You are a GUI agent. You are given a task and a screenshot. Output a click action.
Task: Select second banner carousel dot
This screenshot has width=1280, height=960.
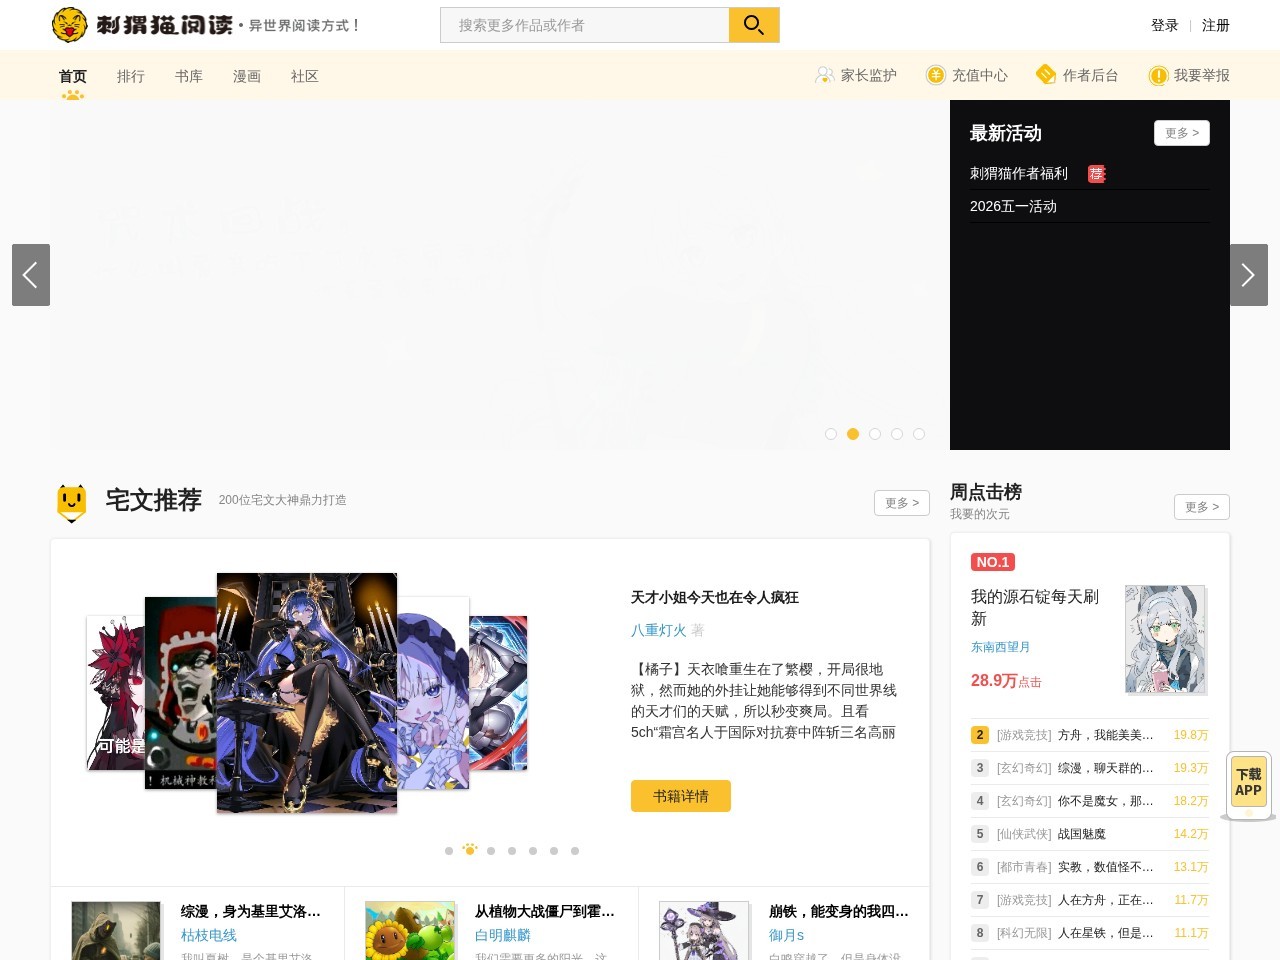click(x=853, y=434)
